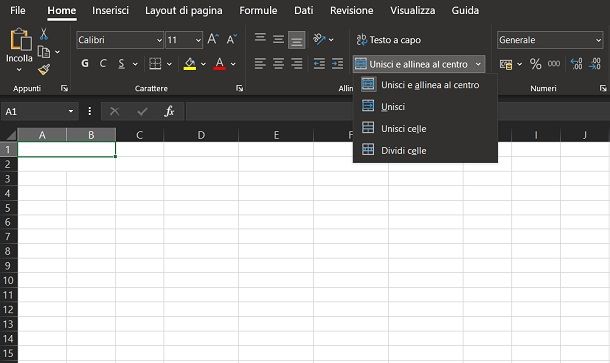Apply the yellow fill color swatch
The width and height of the screenshot is (610, 363).
pos(190,64)
